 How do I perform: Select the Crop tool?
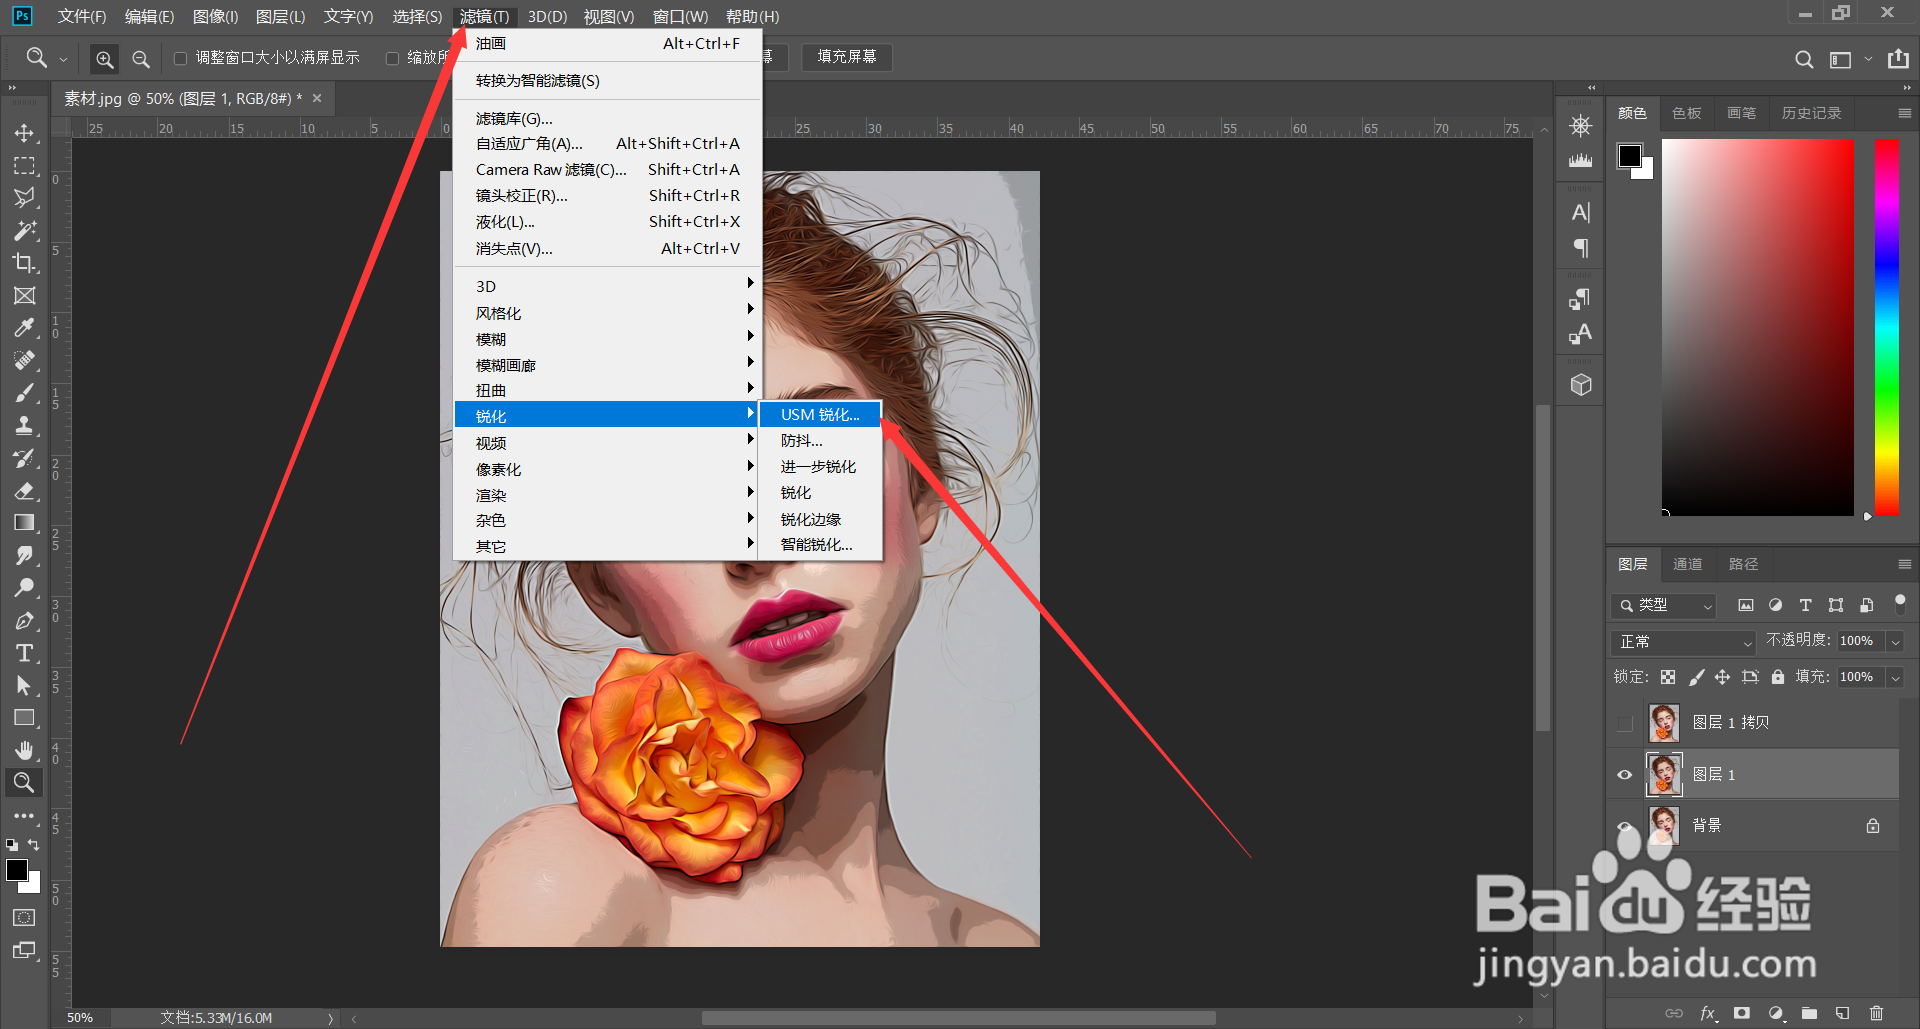[x=24, y=263]
